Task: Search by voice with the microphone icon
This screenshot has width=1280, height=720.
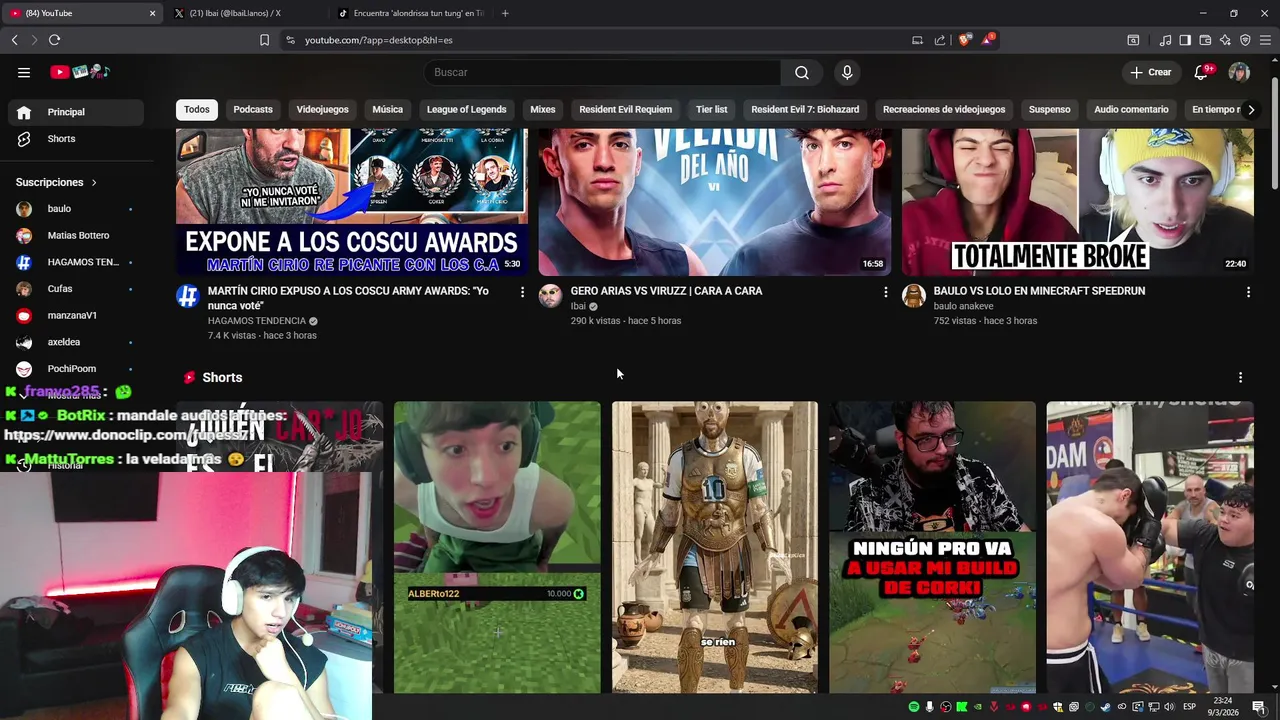Action: (x=847, y=72)
